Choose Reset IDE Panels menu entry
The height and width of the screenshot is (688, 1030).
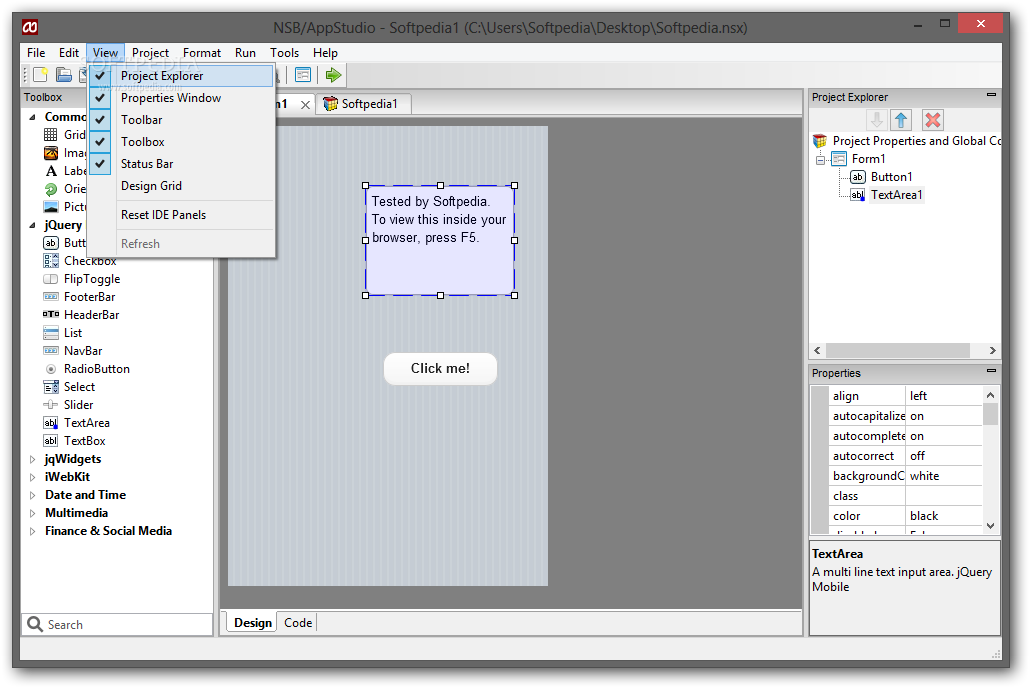pyautogui.click(x=181, y=215)
